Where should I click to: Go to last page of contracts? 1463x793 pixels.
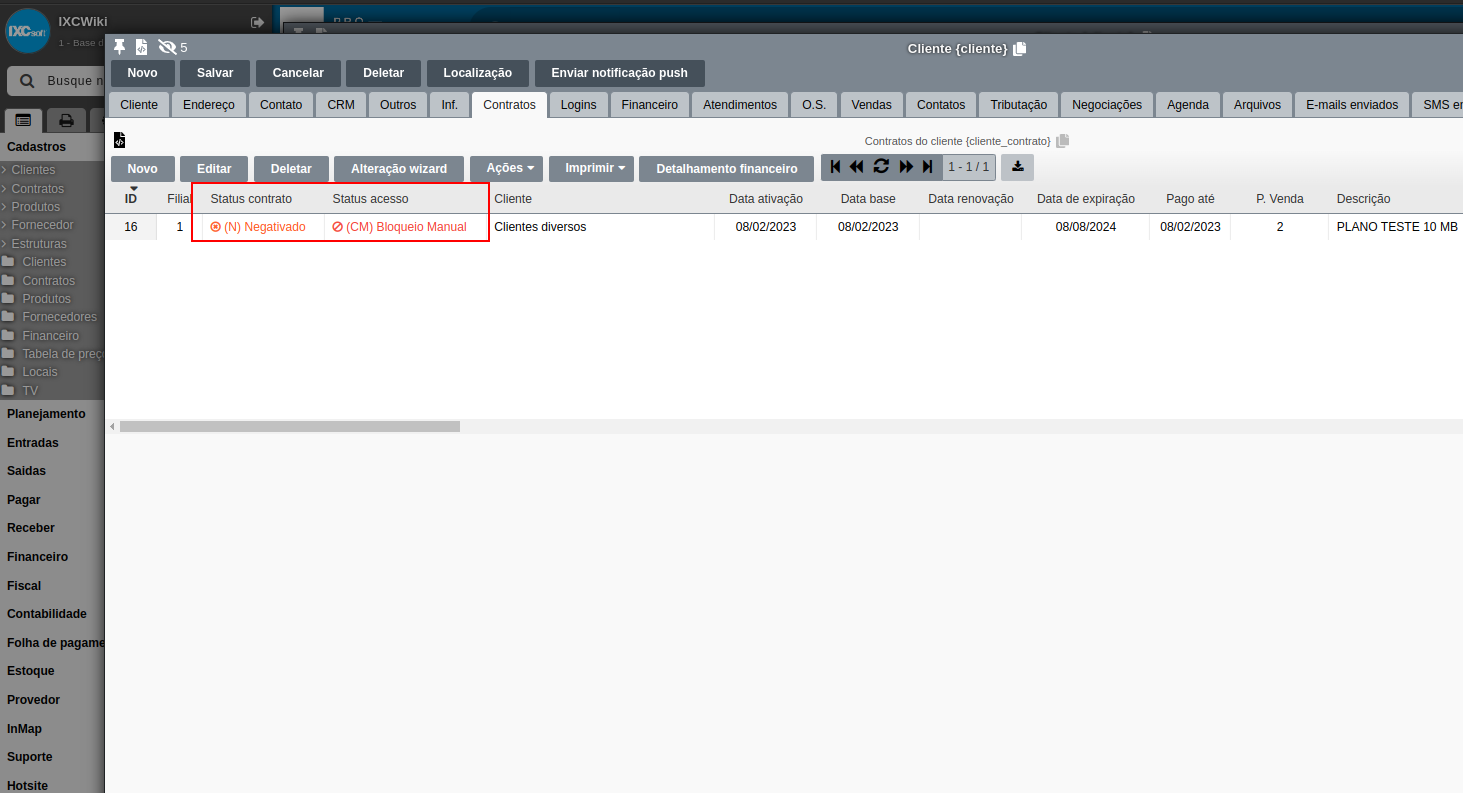point(927,167)
